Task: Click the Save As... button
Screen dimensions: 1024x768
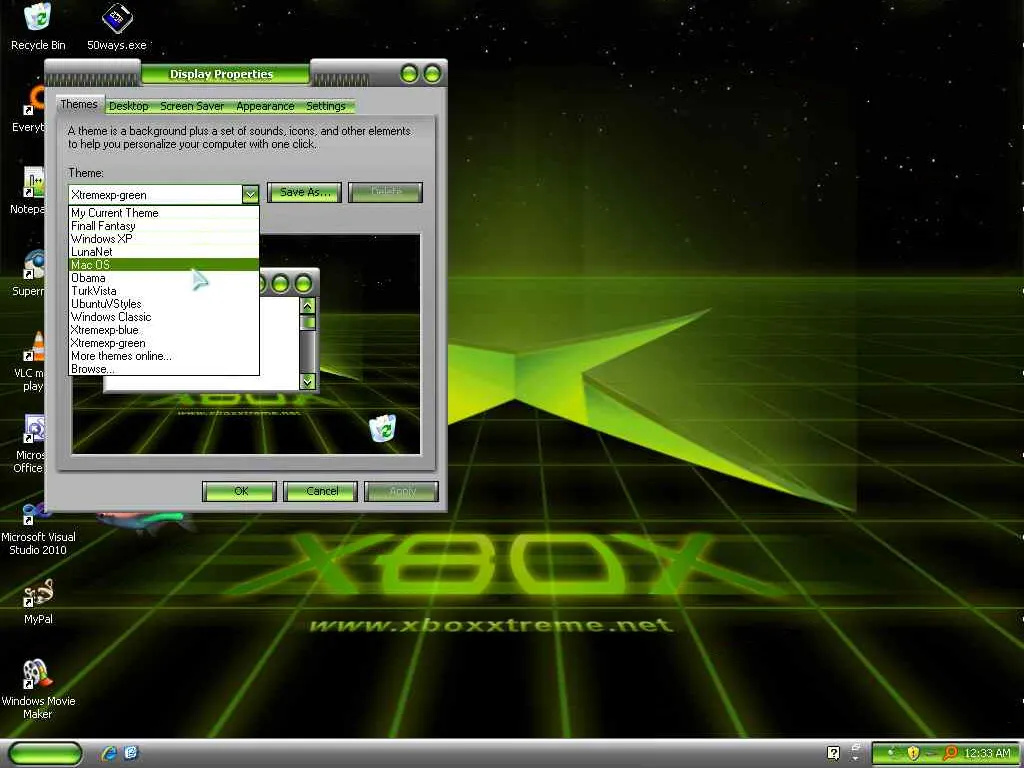Action: point(304,192)
